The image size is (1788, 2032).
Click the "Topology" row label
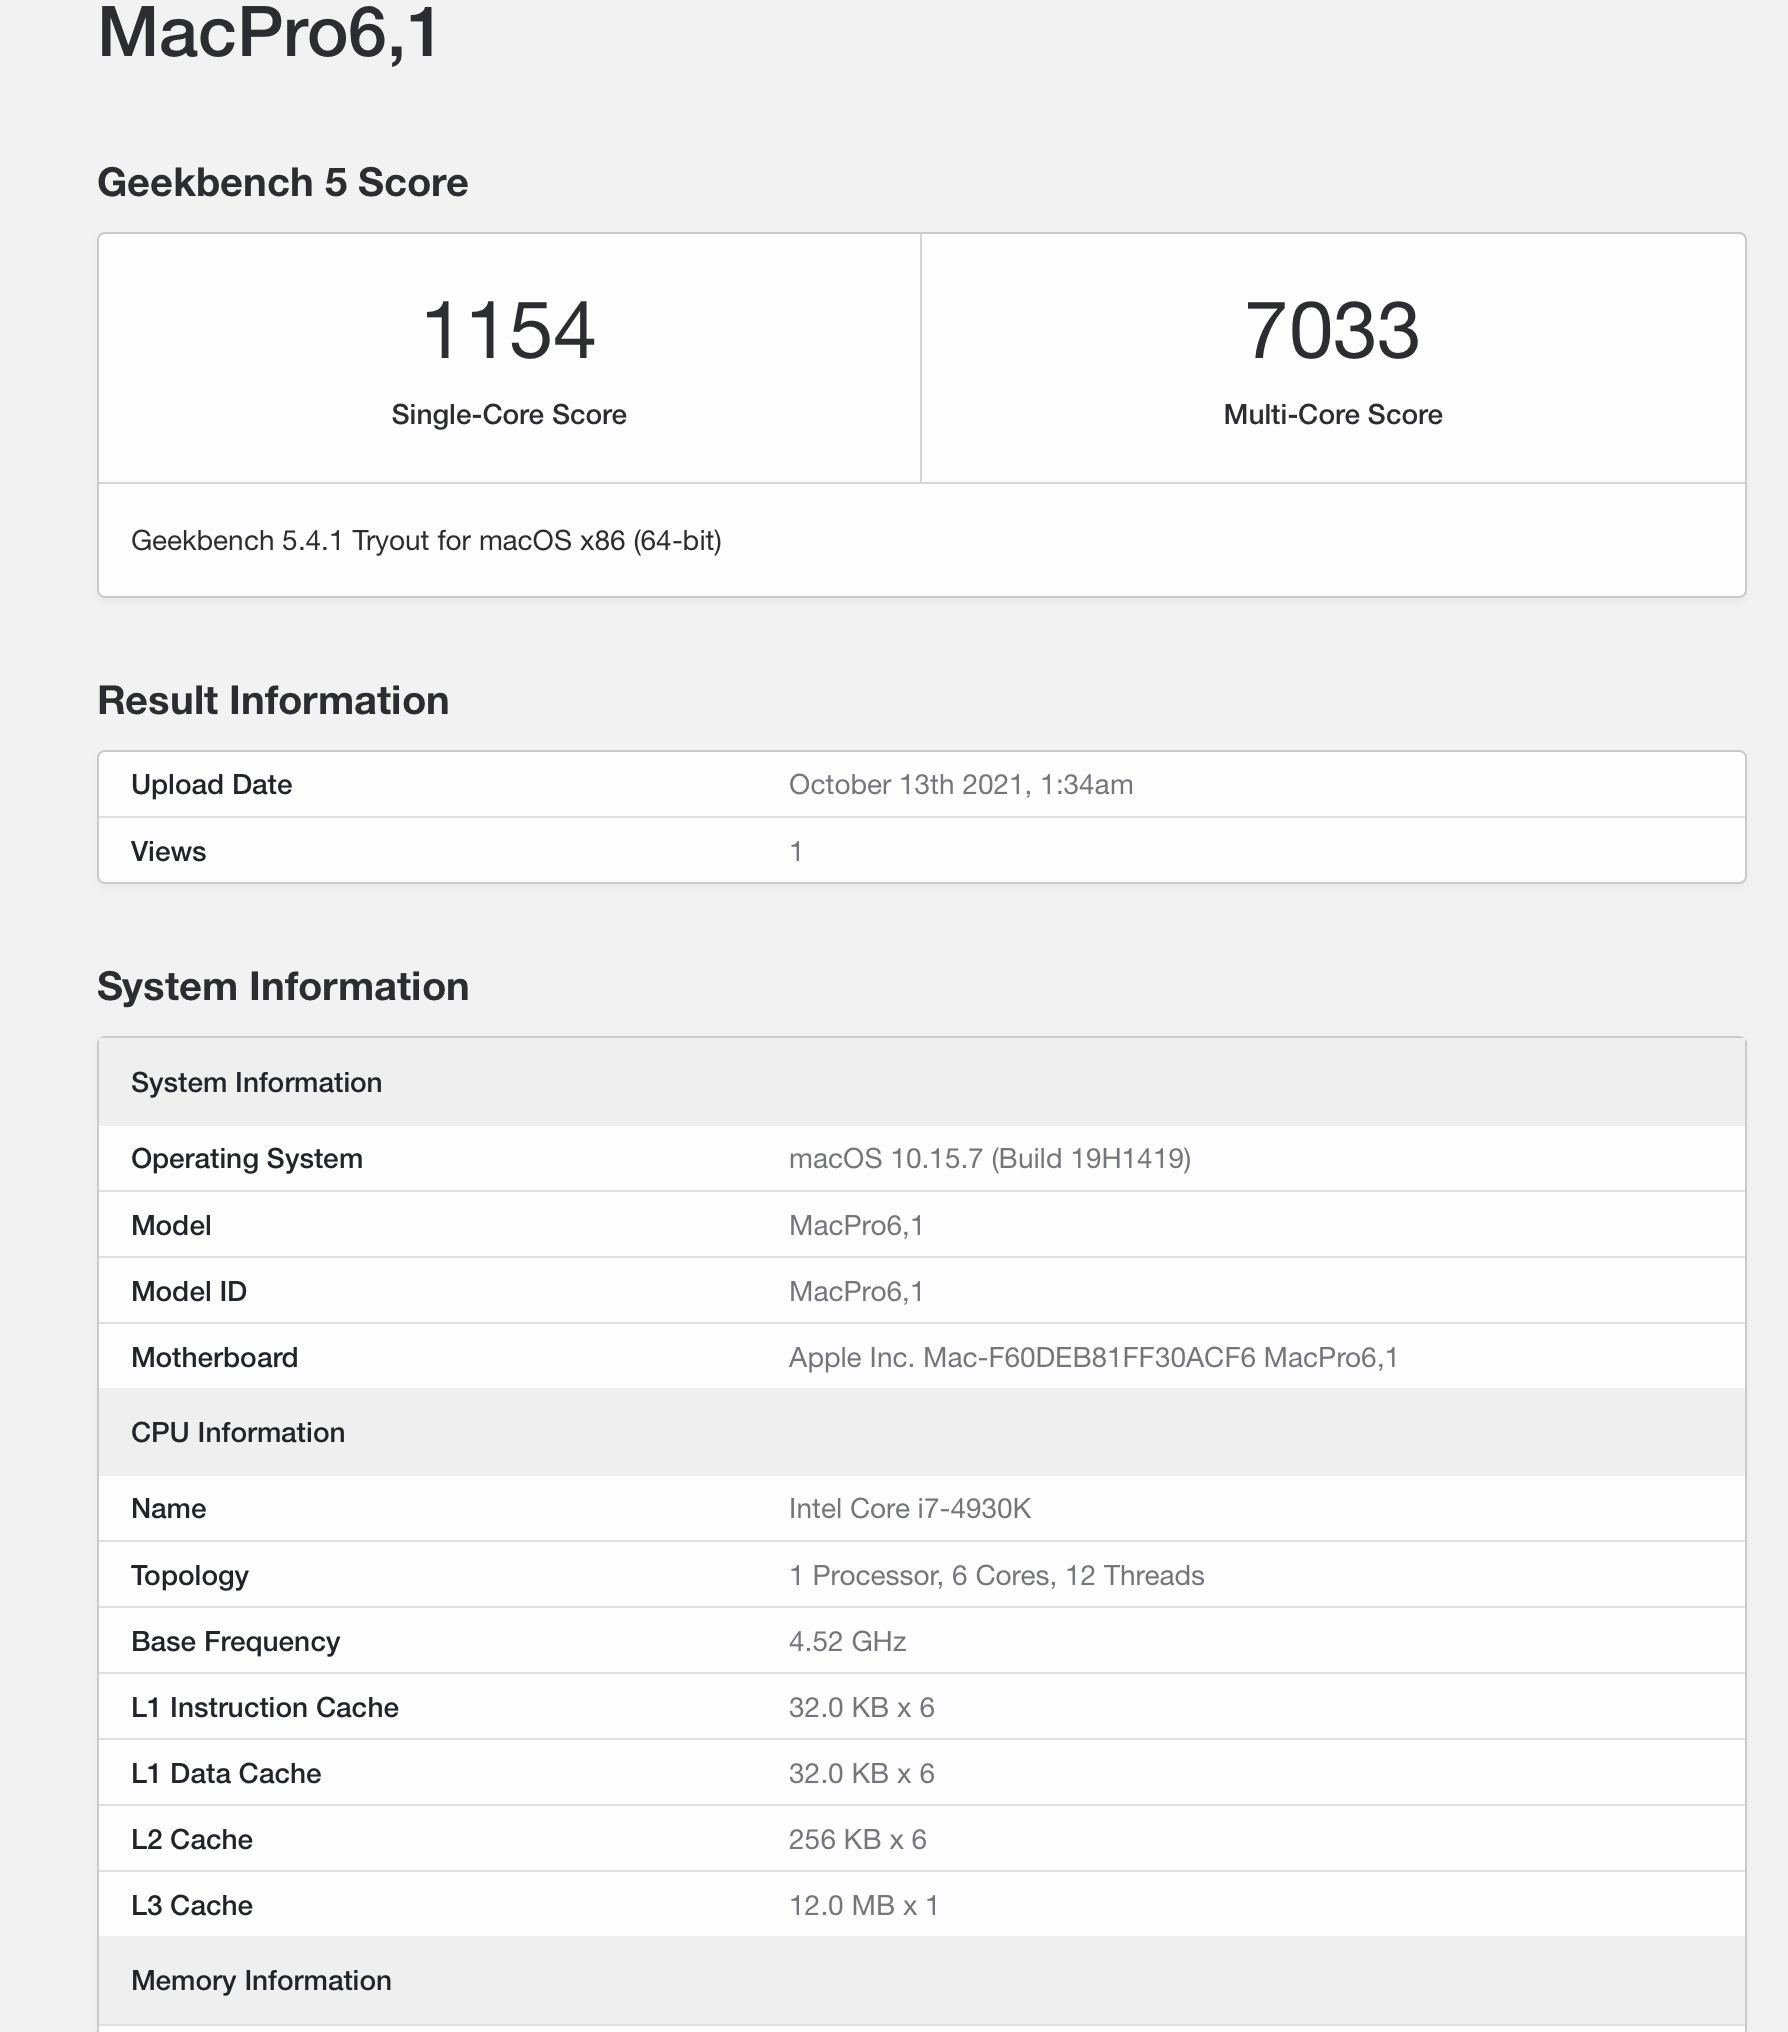pos(190,1576)
